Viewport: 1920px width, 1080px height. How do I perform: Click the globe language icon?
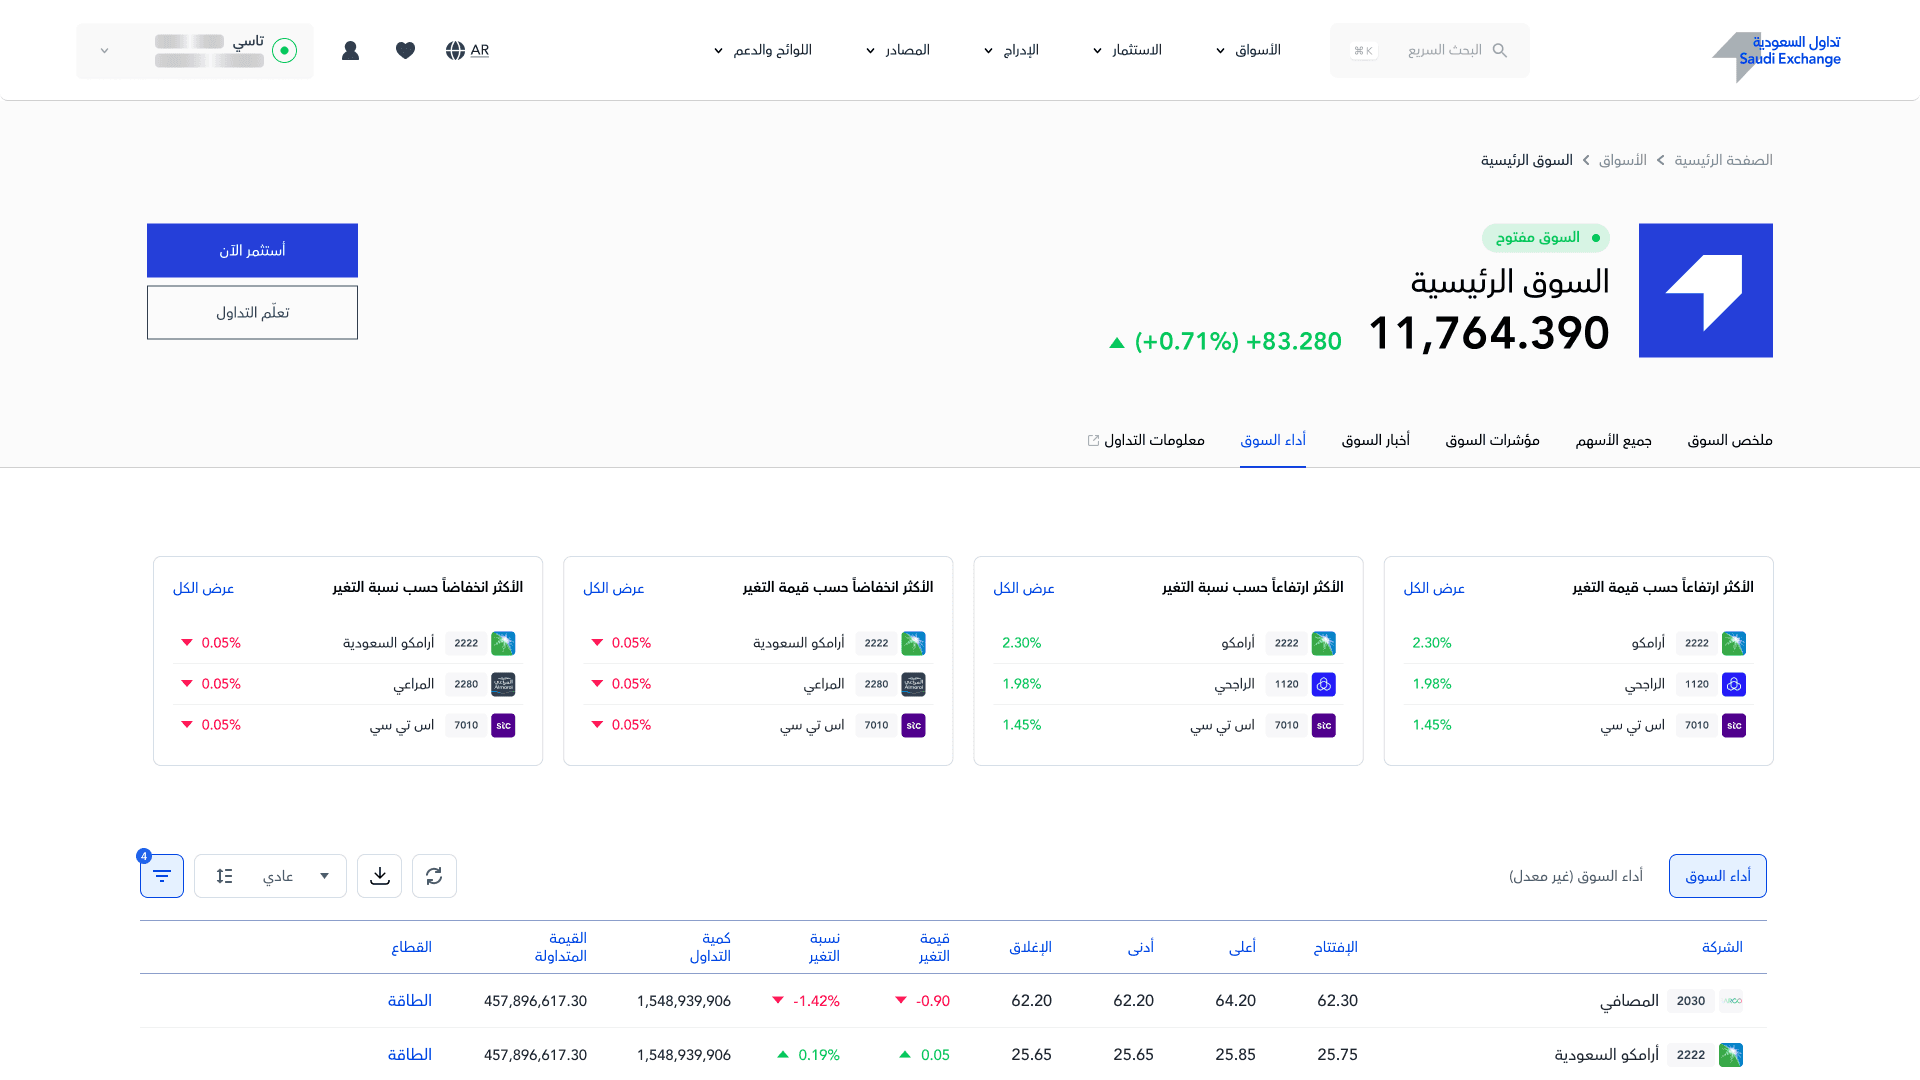click(455, 50)
